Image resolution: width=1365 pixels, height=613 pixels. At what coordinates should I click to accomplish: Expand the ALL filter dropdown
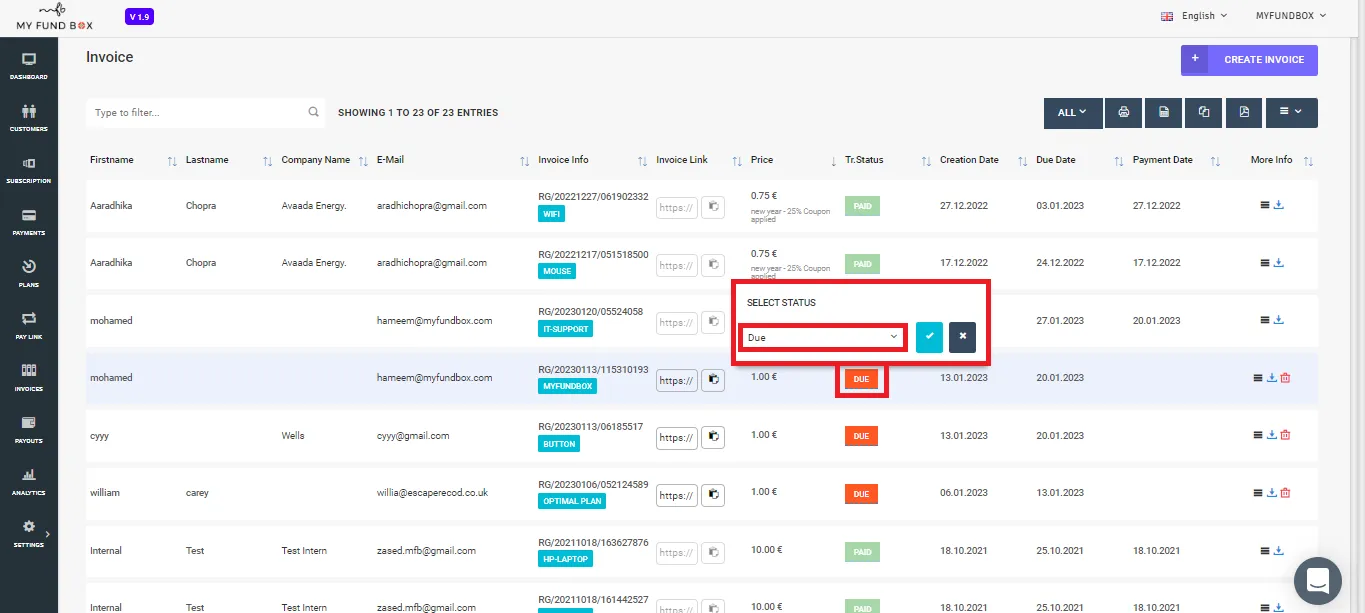click(x=1072, y=113)
